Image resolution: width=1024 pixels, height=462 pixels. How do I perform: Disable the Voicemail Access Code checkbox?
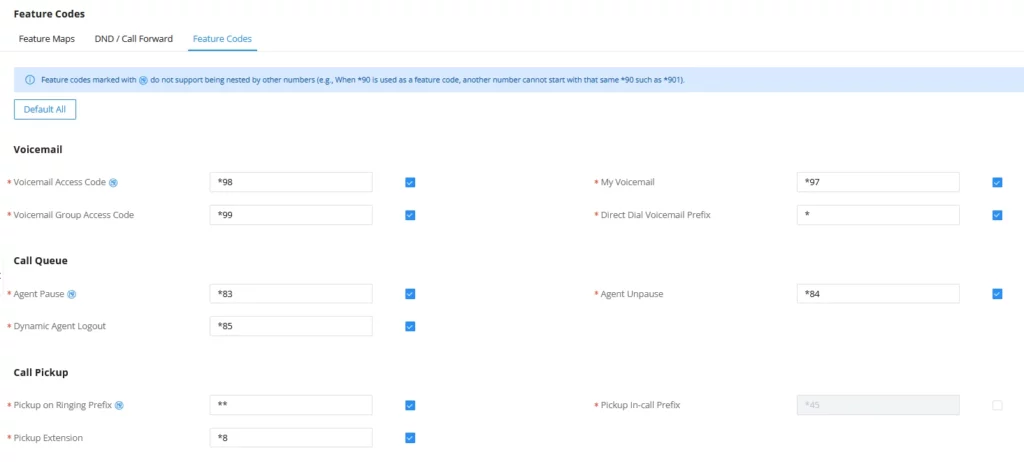point(410,182)
